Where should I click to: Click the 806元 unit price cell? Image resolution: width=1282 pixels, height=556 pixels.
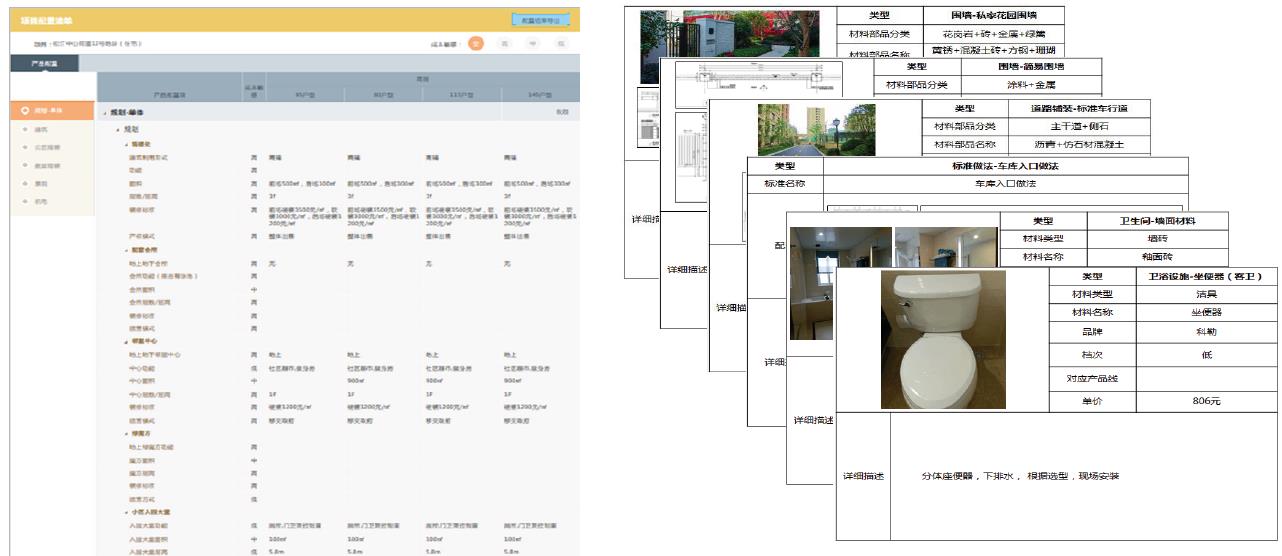(x=1206, y=401)
